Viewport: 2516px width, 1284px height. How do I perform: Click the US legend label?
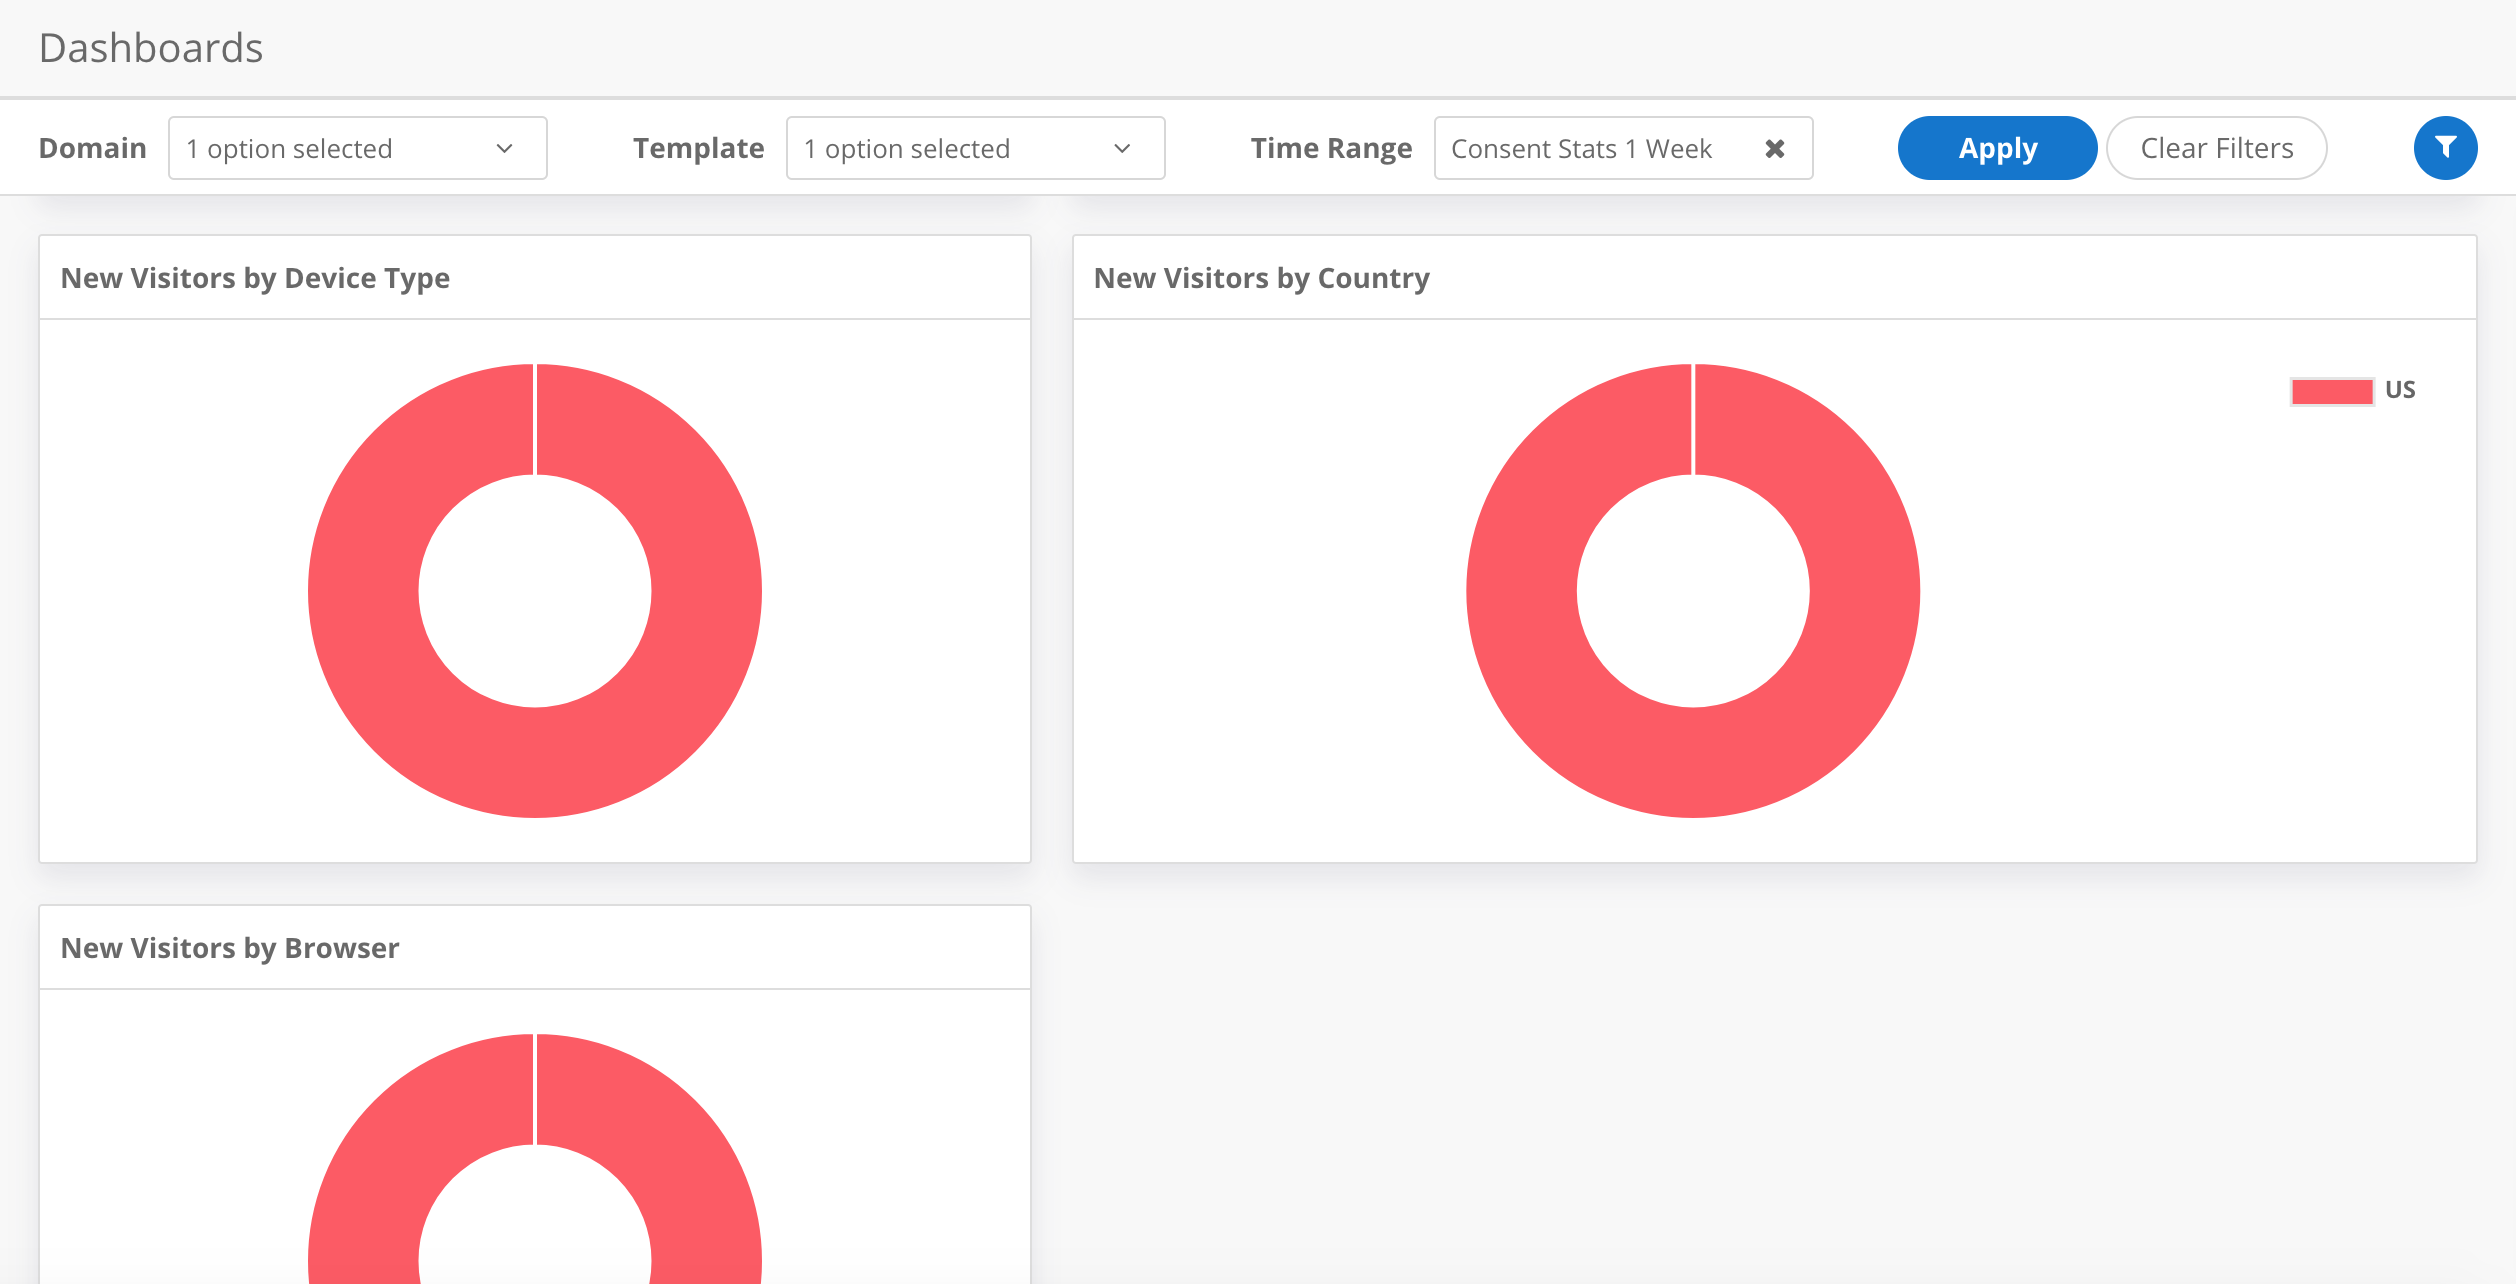(x=2400, y=390)
